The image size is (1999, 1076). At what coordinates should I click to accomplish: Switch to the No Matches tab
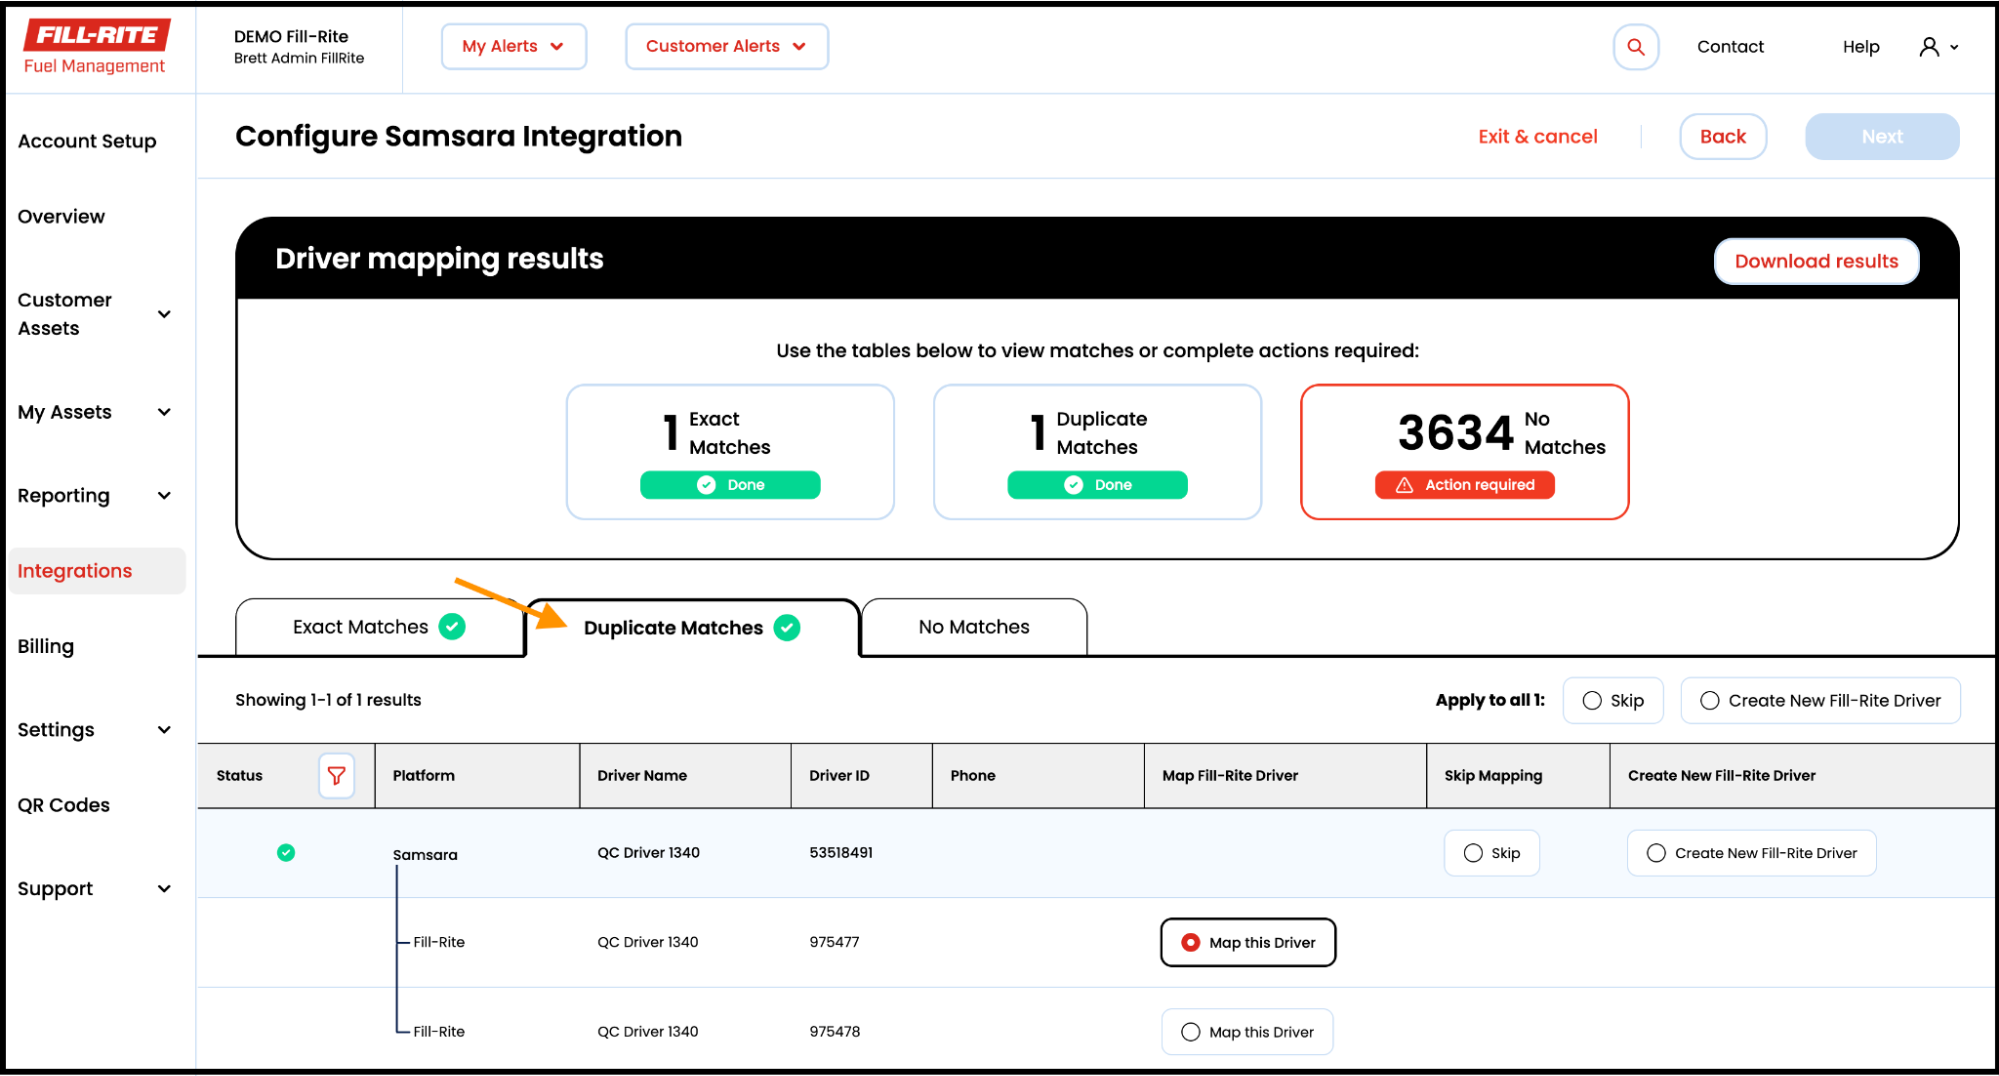click(x=972, y=627)
